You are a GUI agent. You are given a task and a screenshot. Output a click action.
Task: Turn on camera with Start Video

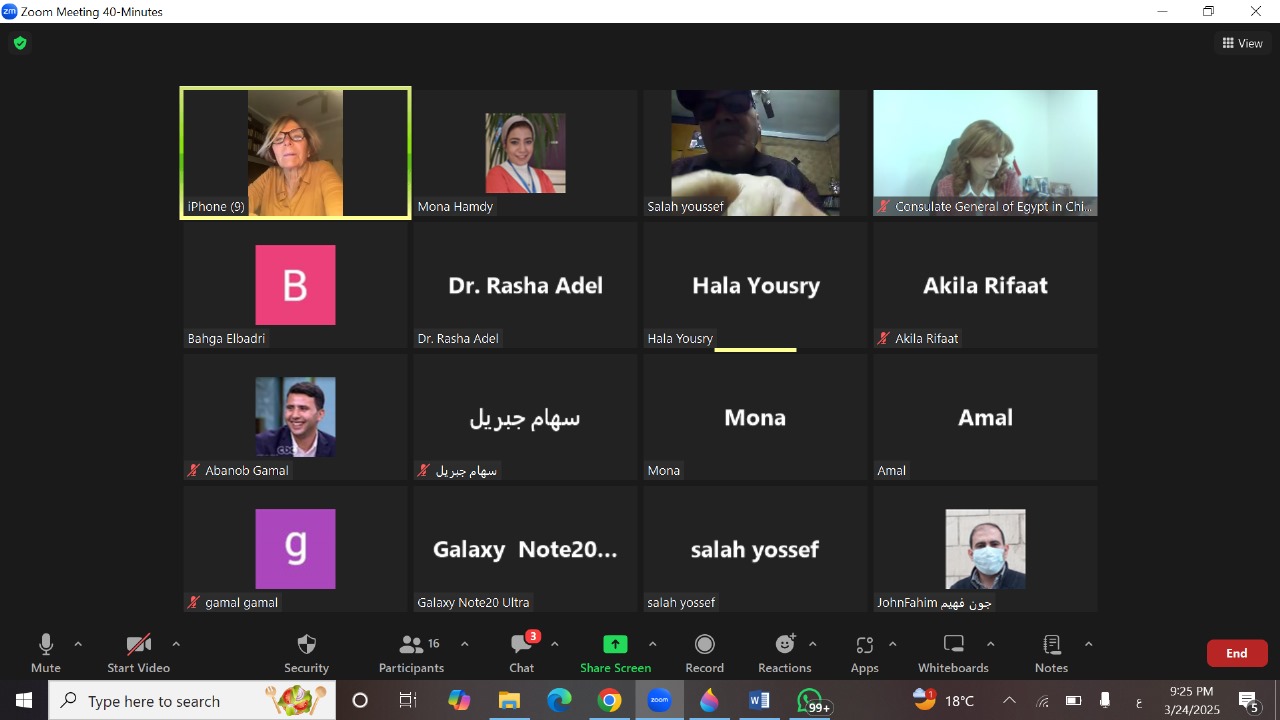pyautogui.click(x=138, y=645)
